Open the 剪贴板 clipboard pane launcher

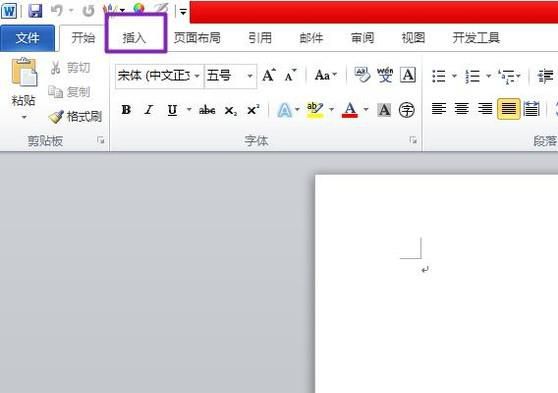[x=101, y=141]
